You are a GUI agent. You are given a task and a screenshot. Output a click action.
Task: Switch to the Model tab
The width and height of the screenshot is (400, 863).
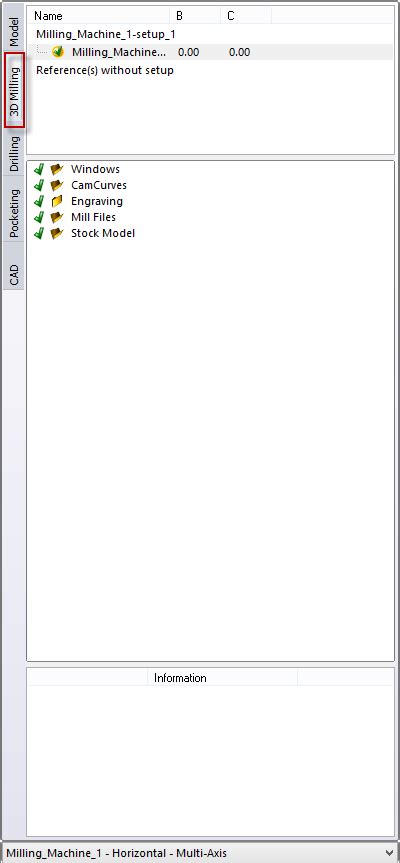[x=14, y=29]
